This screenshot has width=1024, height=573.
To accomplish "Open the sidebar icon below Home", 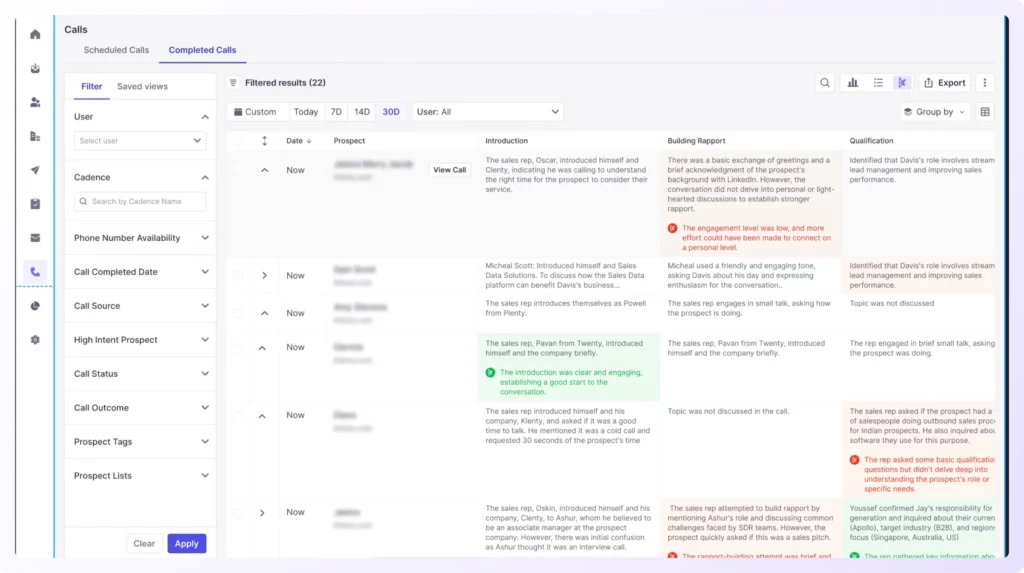I will pyautogui.click(x=35, y=69).
